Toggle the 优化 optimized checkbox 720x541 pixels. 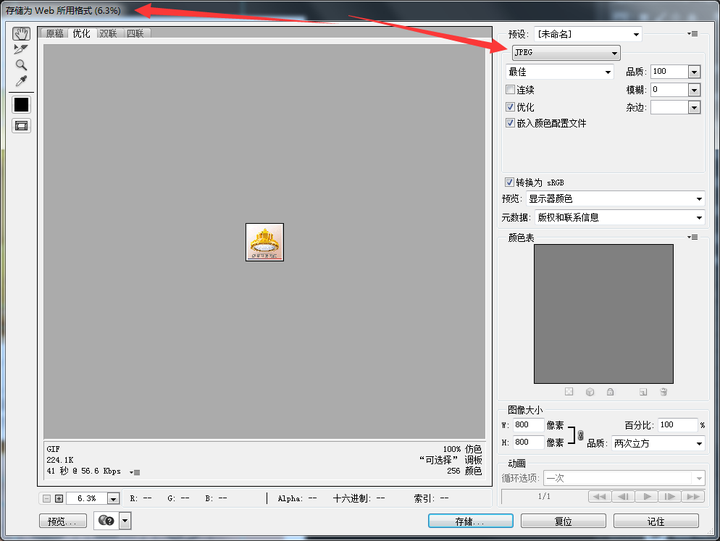point(510,107)
